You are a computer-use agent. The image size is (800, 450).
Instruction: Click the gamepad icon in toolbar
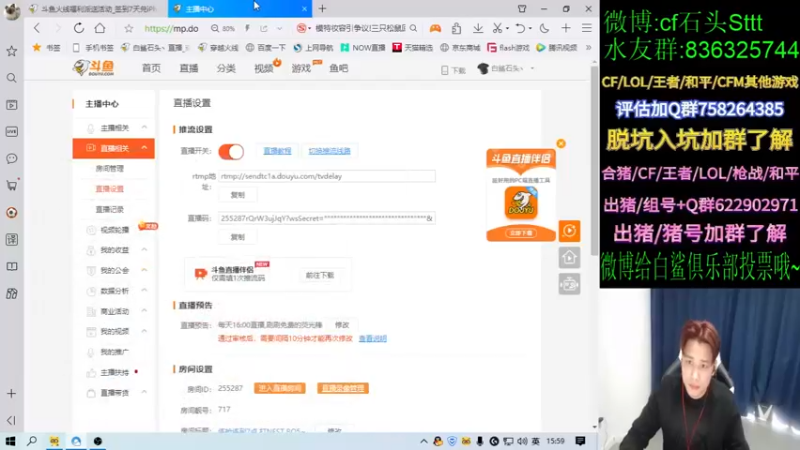point(435,29)
